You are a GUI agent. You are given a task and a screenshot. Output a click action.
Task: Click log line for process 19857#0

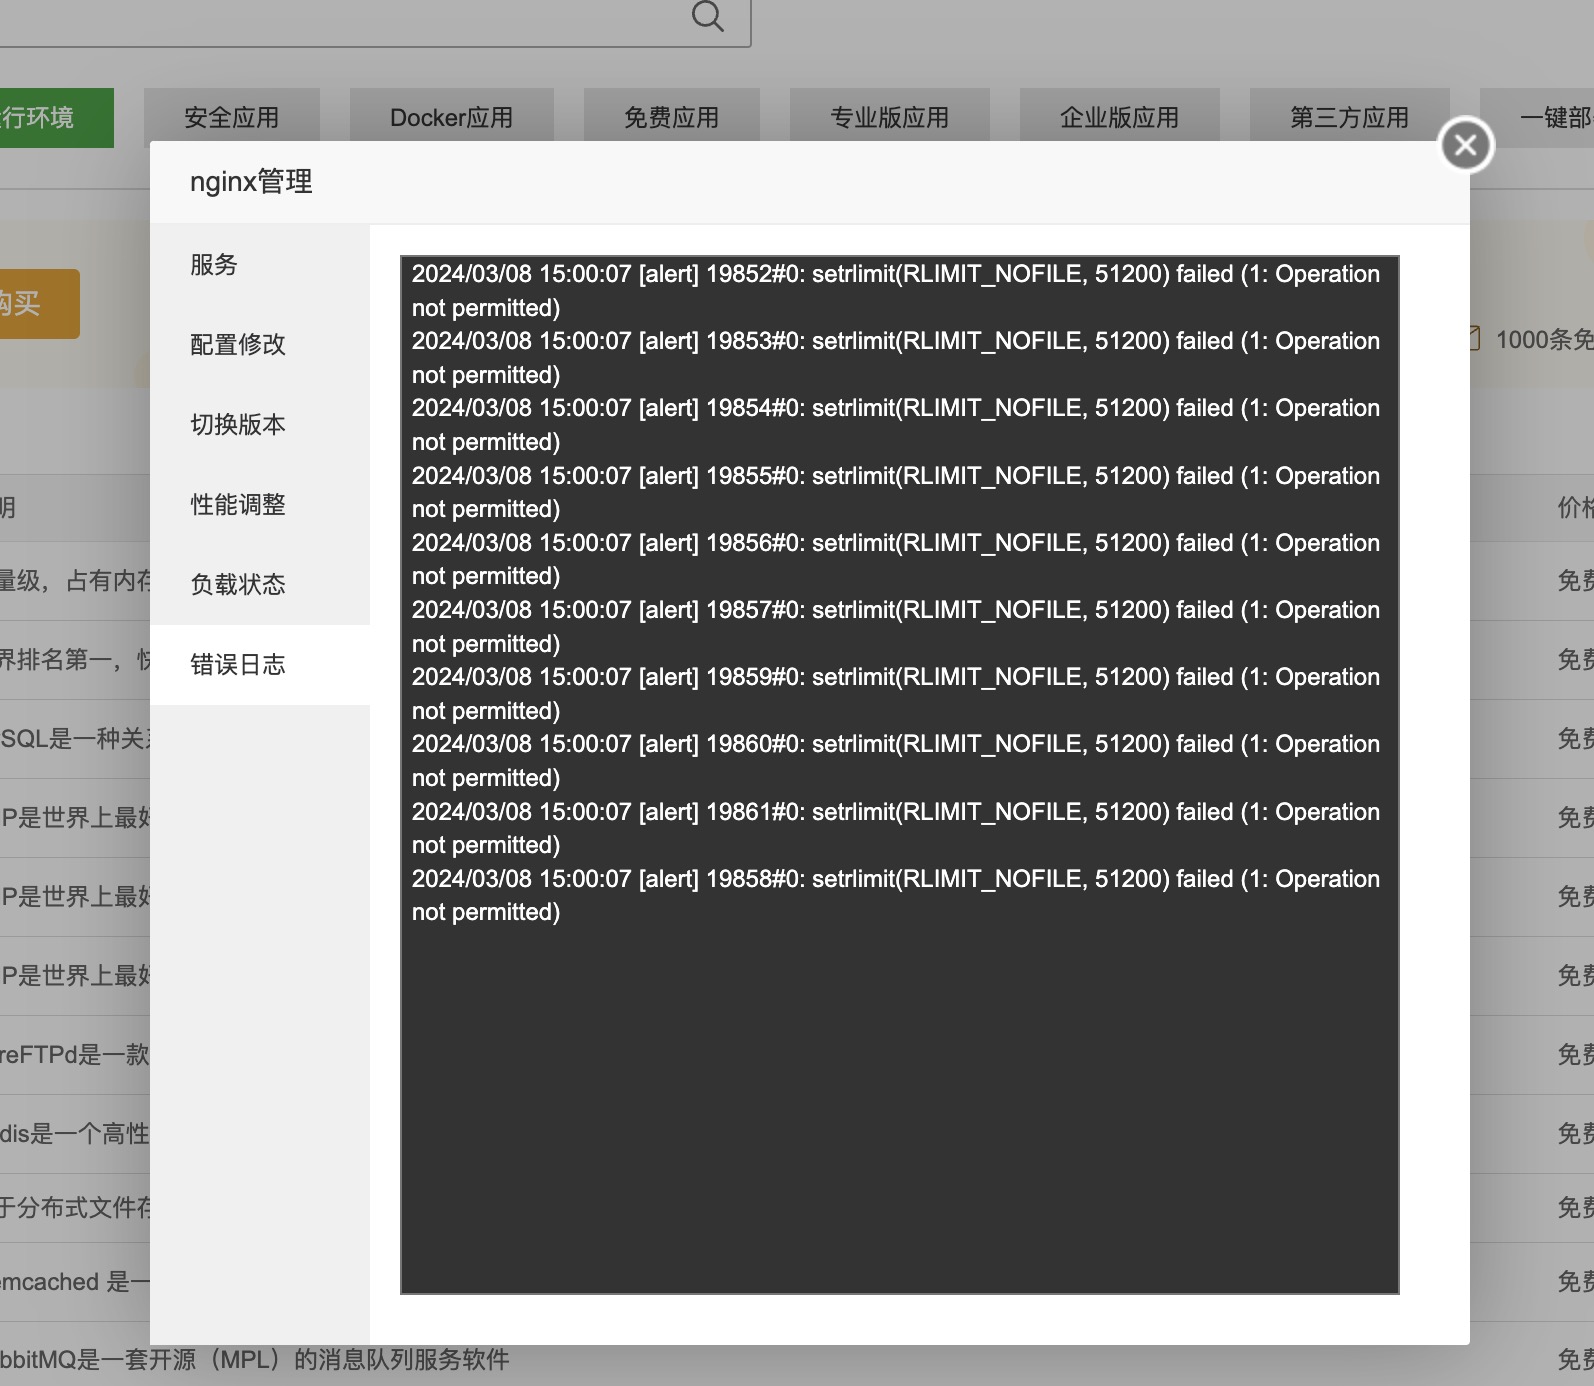point(896,627)
